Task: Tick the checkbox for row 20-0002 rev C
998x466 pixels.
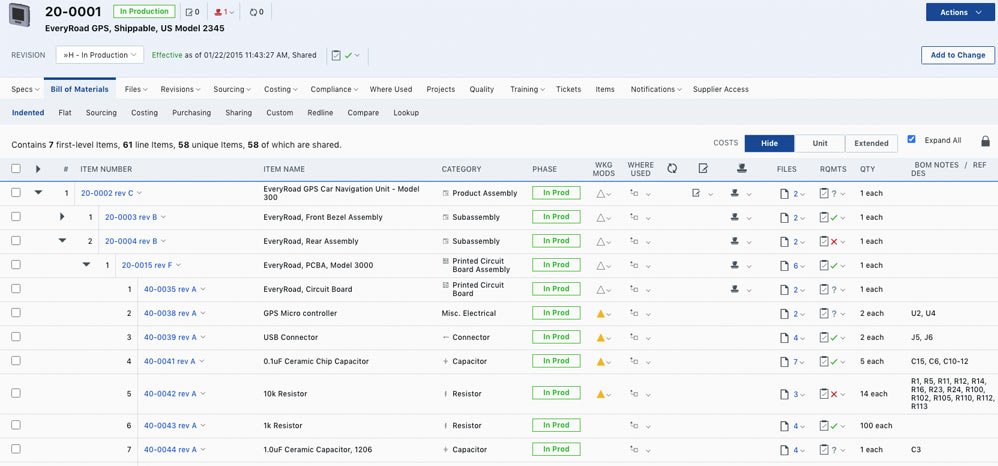Action: (x=16, y=192)
